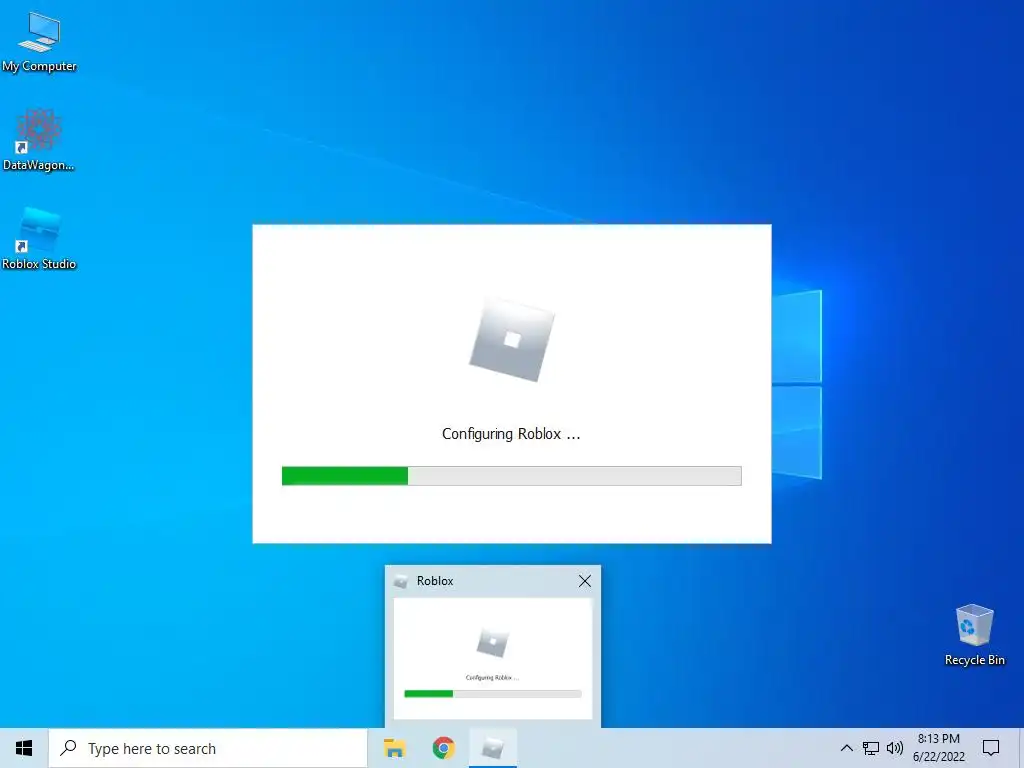
Task: Click the 'Configuring Roblox ...' status text
Action: (x=511, y=434)
